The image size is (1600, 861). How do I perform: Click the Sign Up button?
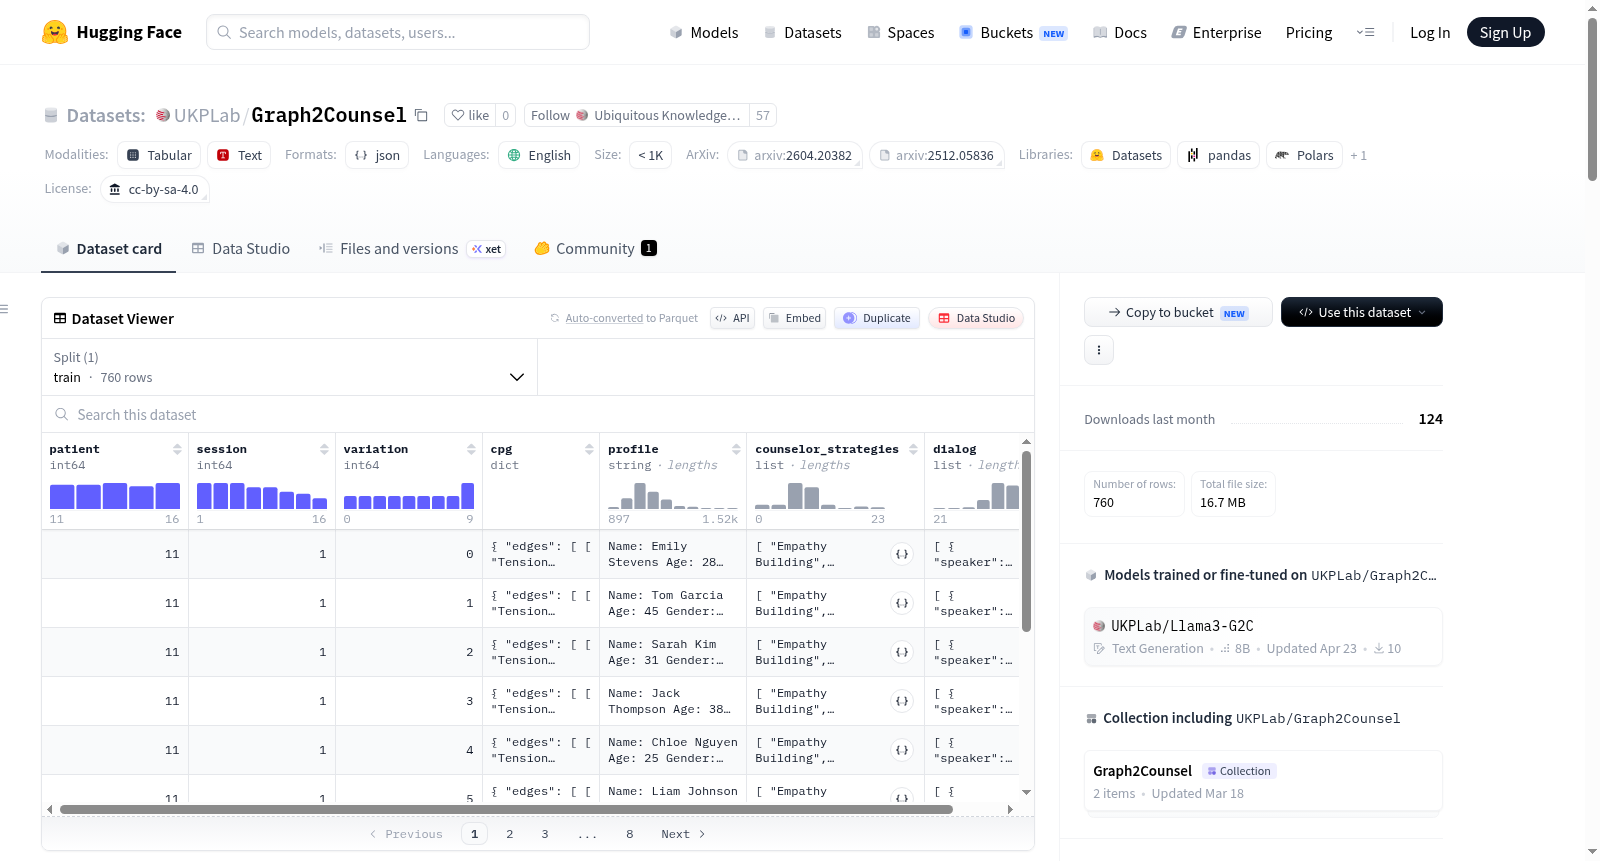(1505, 32)
